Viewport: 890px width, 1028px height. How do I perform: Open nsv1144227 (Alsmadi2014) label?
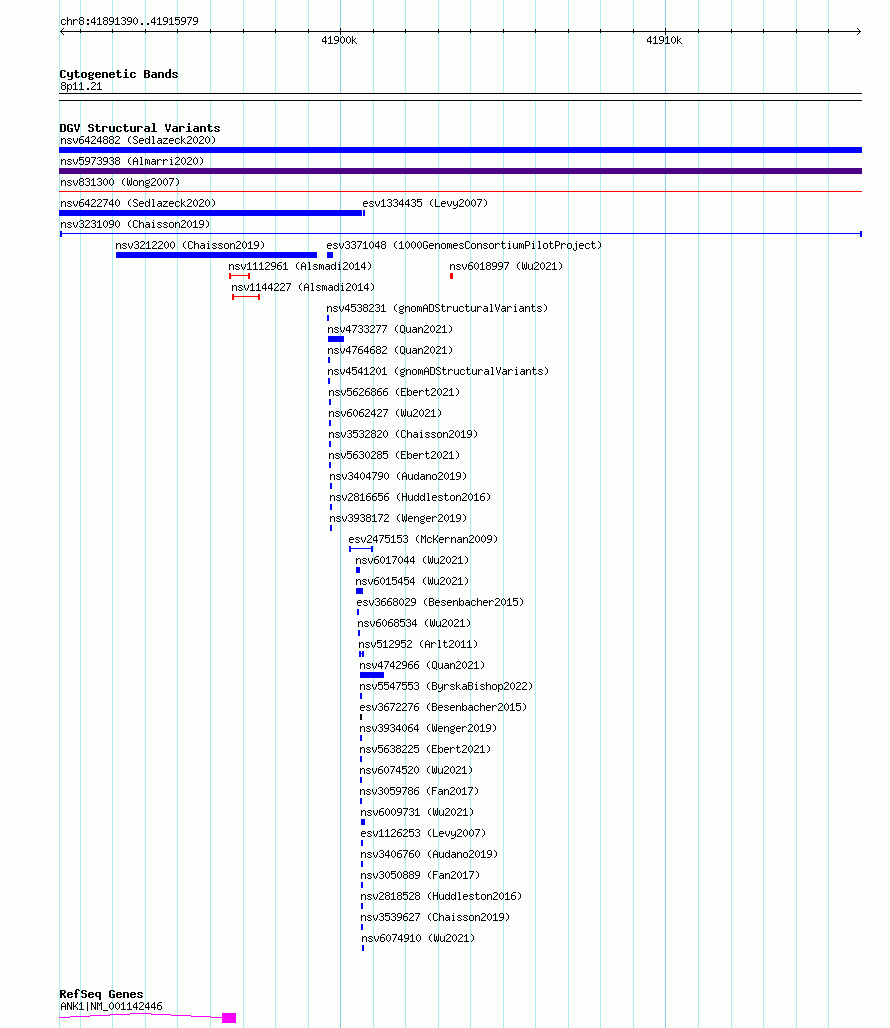point(303,287)
